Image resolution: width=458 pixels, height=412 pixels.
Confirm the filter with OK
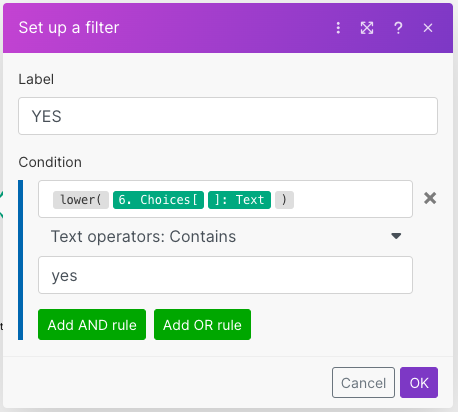tap(419, 383)
